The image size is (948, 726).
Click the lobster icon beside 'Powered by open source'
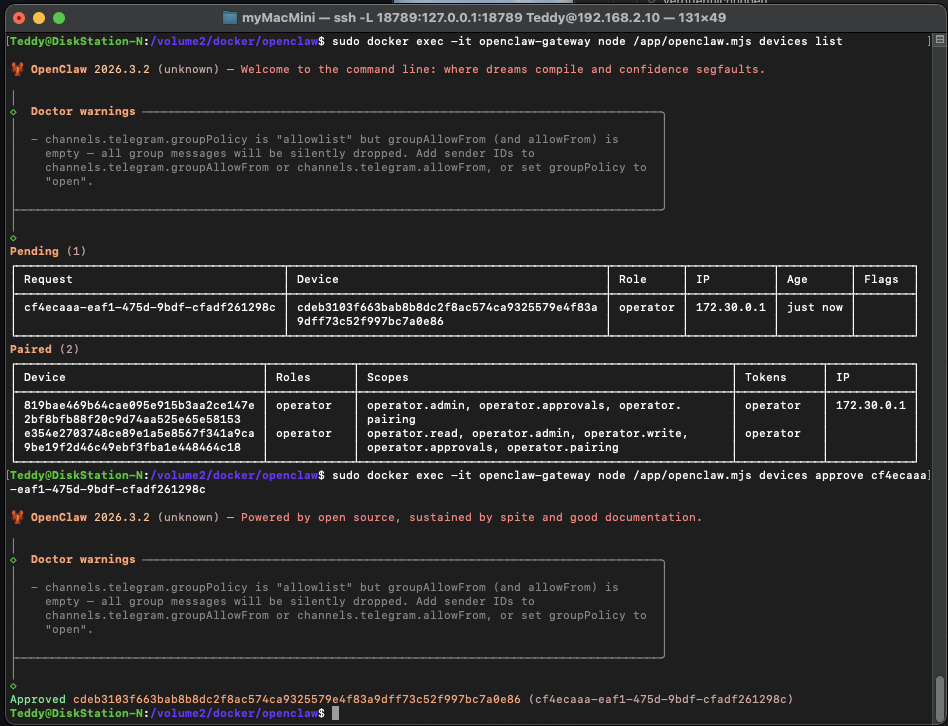(16, 518)
